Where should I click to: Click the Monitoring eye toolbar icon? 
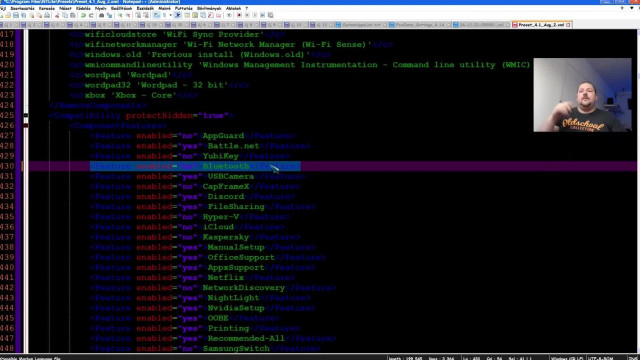point(229,15)
